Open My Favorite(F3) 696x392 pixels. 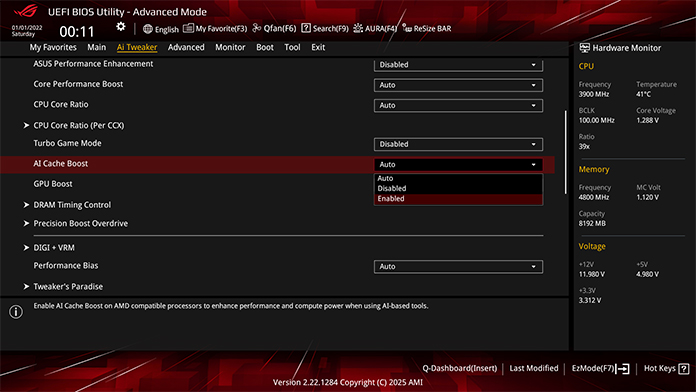click(x=221, y=28)
